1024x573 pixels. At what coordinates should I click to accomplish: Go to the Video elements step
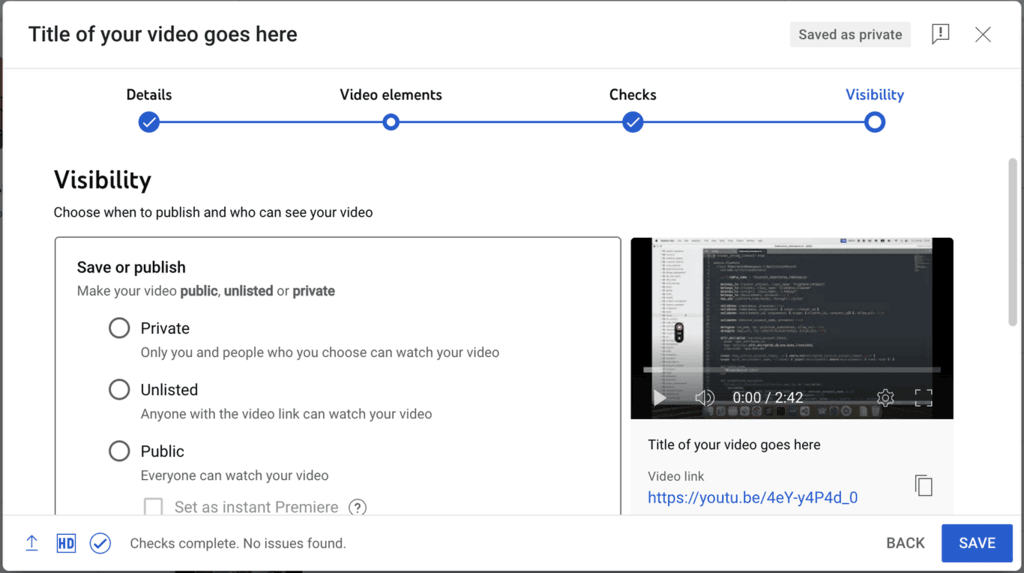[391, 122]
